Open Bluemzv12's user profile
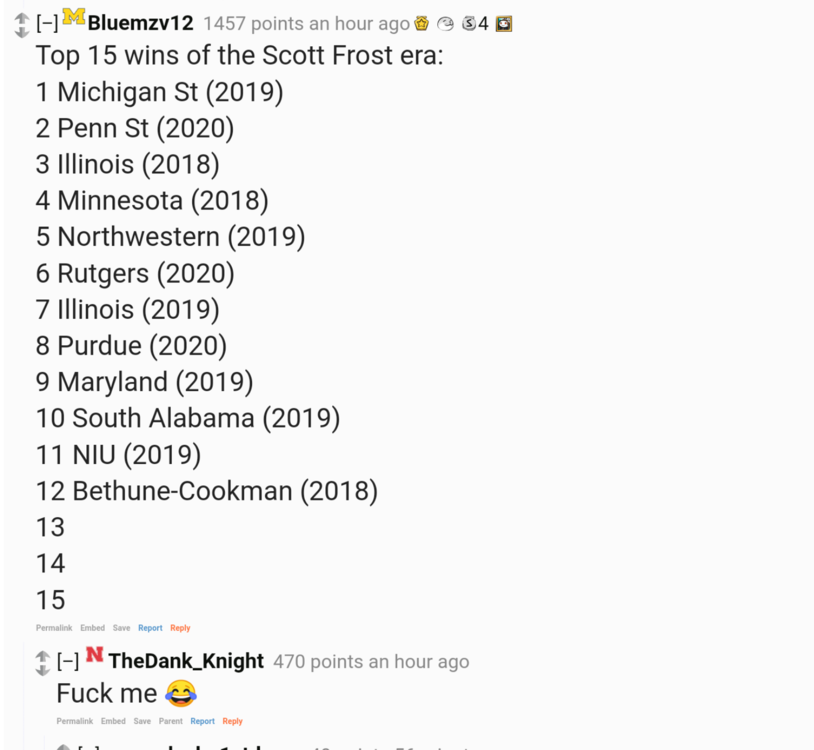 [140, 23]
